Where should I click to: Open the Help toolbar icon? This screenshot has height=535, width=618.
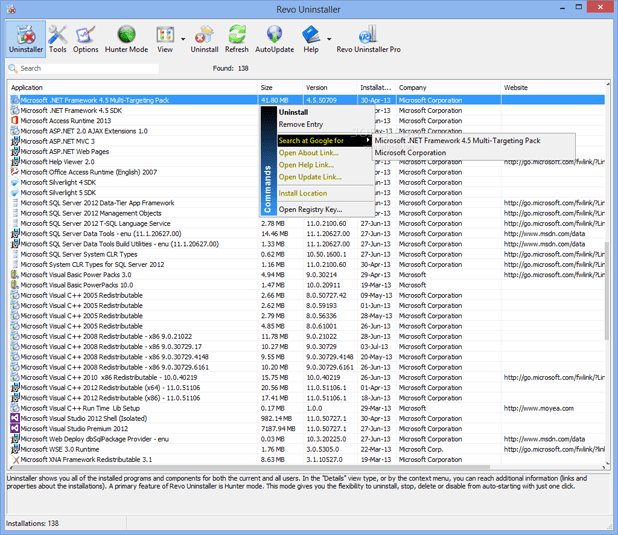pos(311,39)
